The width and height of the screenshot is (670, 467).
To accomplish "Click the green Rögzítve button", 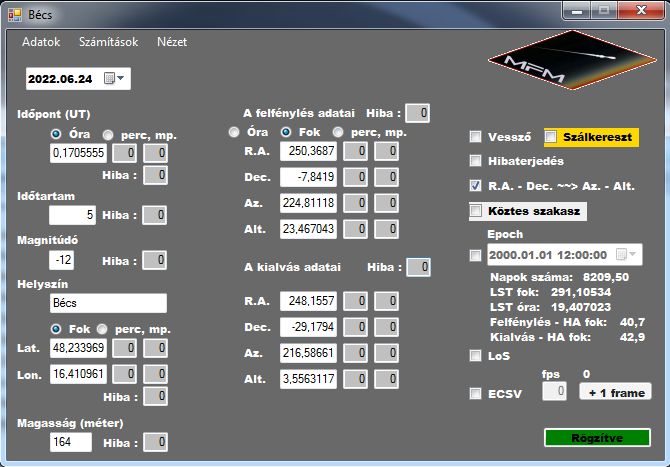I will [x=597, y=438].
